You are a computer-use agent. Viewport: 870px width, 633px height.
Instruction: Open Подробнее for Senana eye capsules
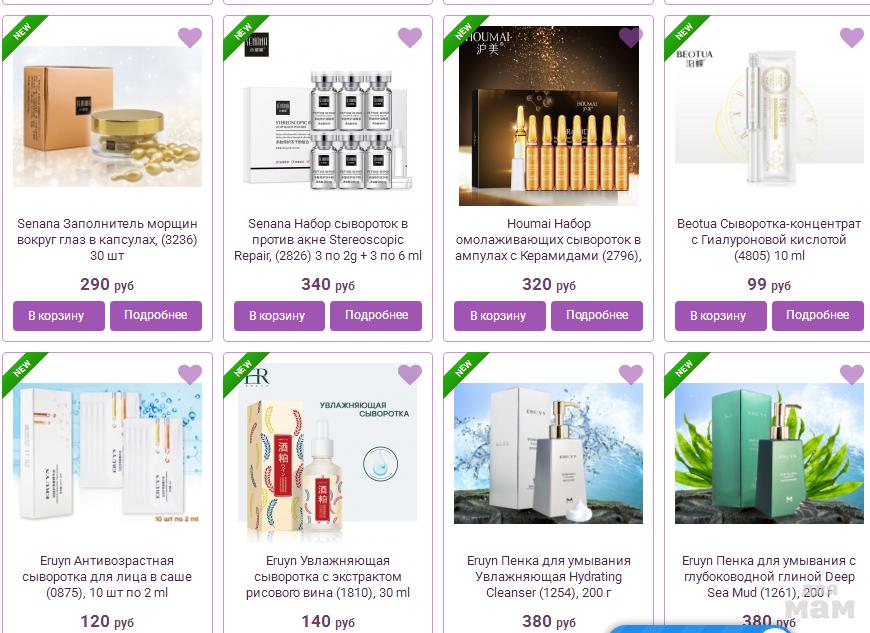156,316
